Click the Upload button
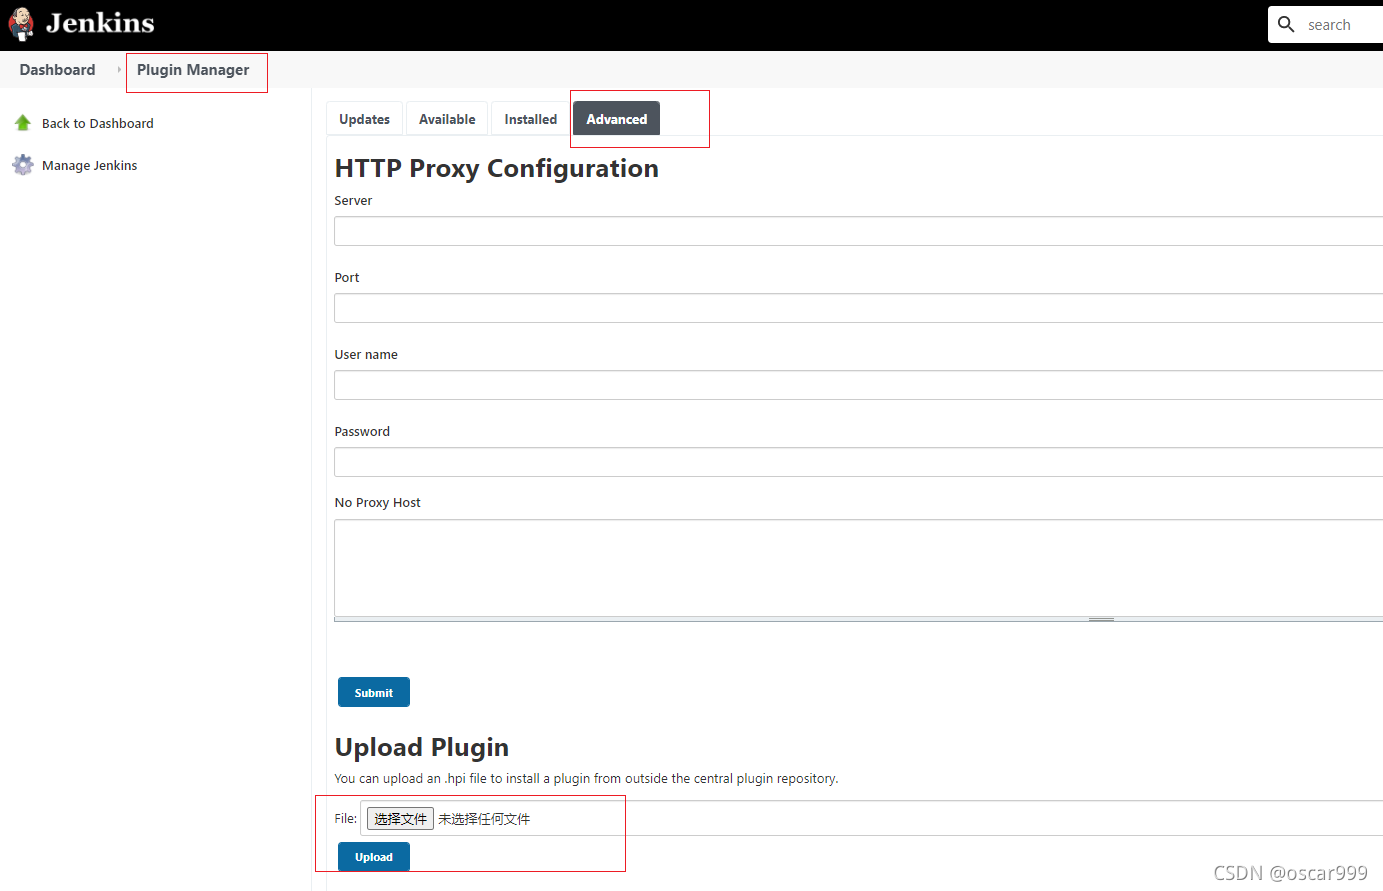Viewport: 1383px width, 891px height. (x=374, y=857)
